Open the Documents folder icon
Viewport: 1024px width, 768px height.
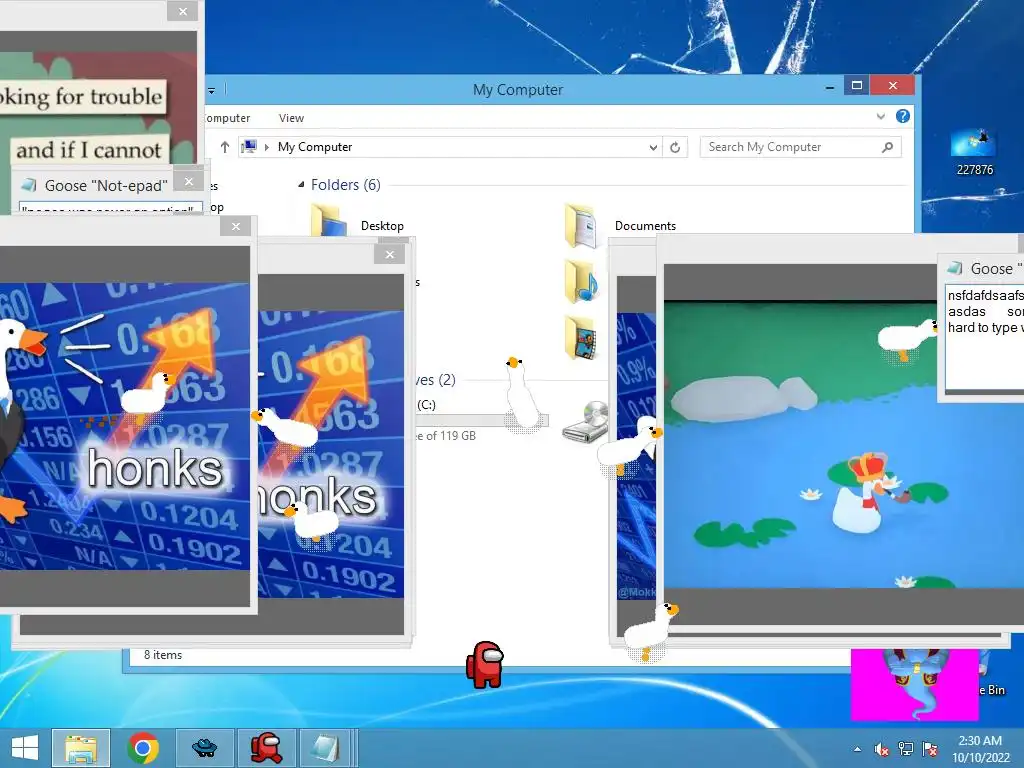(581, 226)
